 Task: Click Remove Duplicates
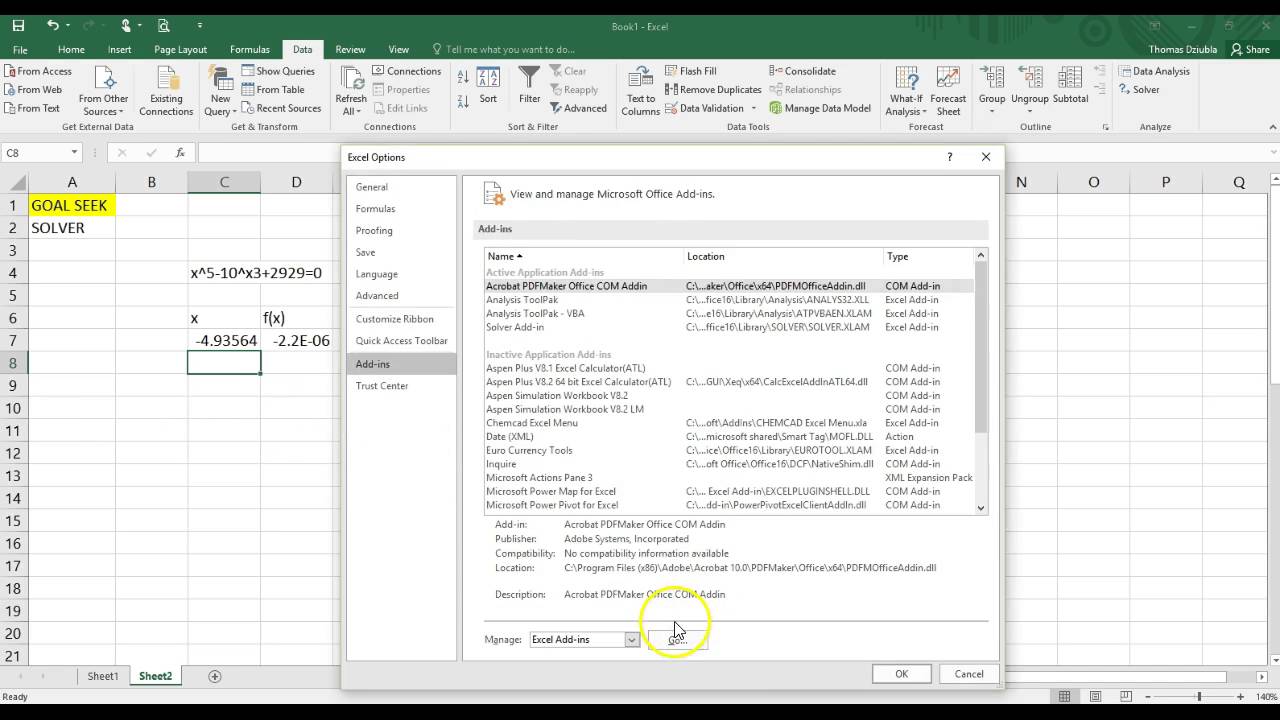click(x=713, y=90)
